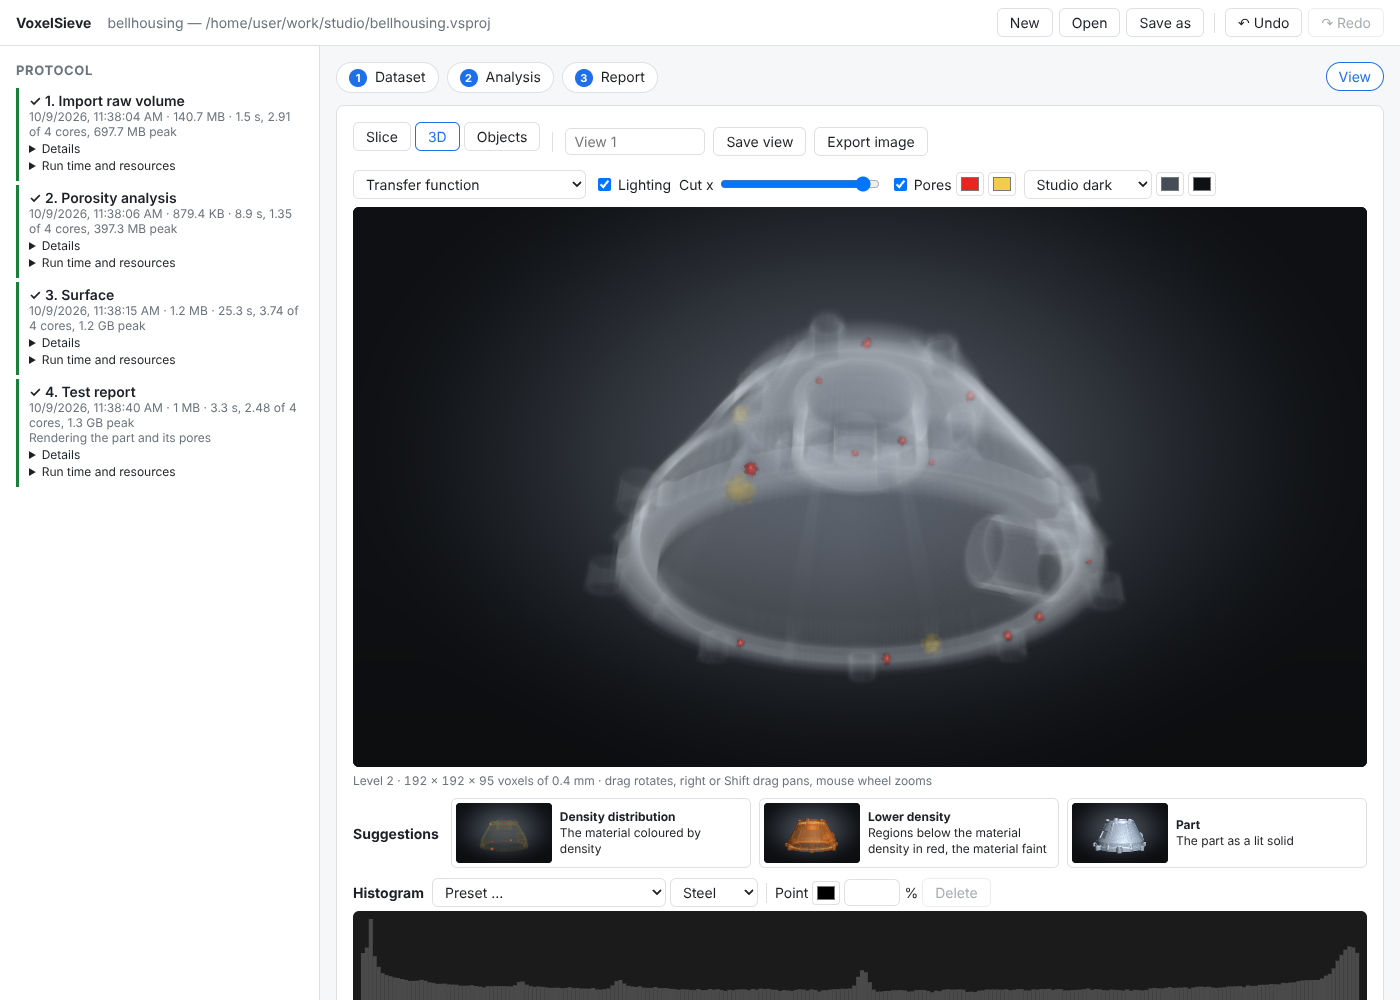Screen dimensions: 1400x1000
Task: Open the Steel material dropdown
Action: click(x=714, y=893)
